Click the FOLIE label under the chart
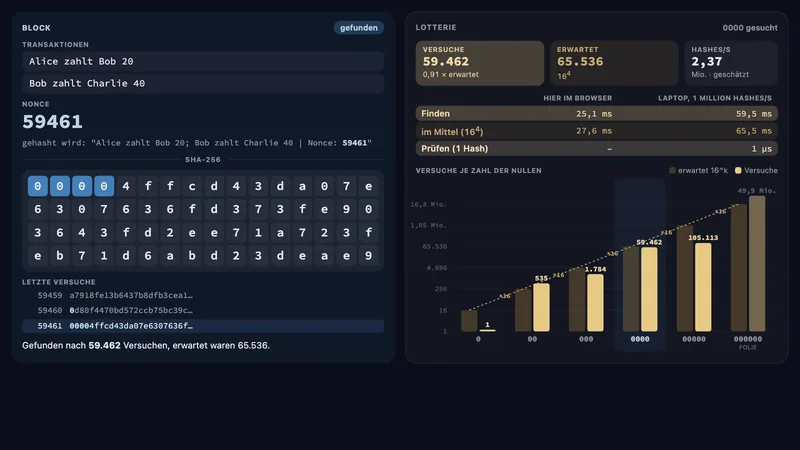Viewport: 800px width, 450px height. point(748,347)
